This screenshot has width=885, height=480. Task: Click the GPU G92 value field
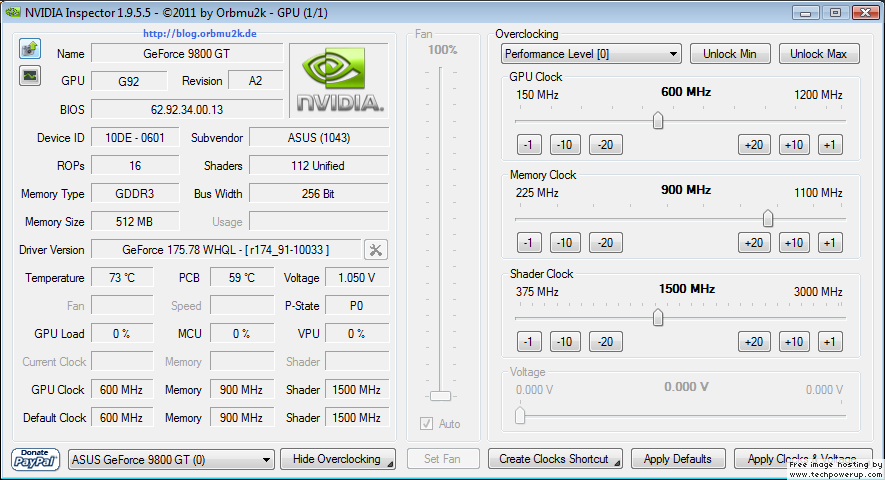pos(129,81)
